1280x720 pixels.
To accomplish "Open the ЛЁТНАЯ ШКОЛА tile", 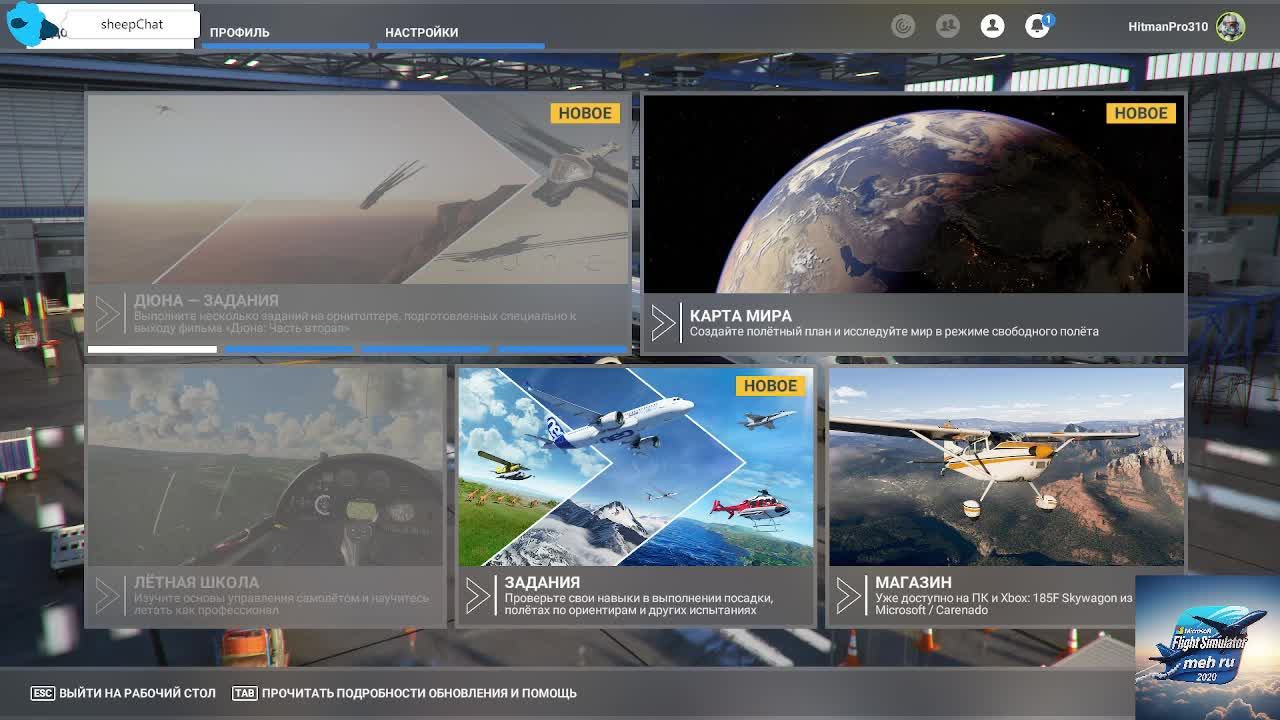I will point(266,497).
